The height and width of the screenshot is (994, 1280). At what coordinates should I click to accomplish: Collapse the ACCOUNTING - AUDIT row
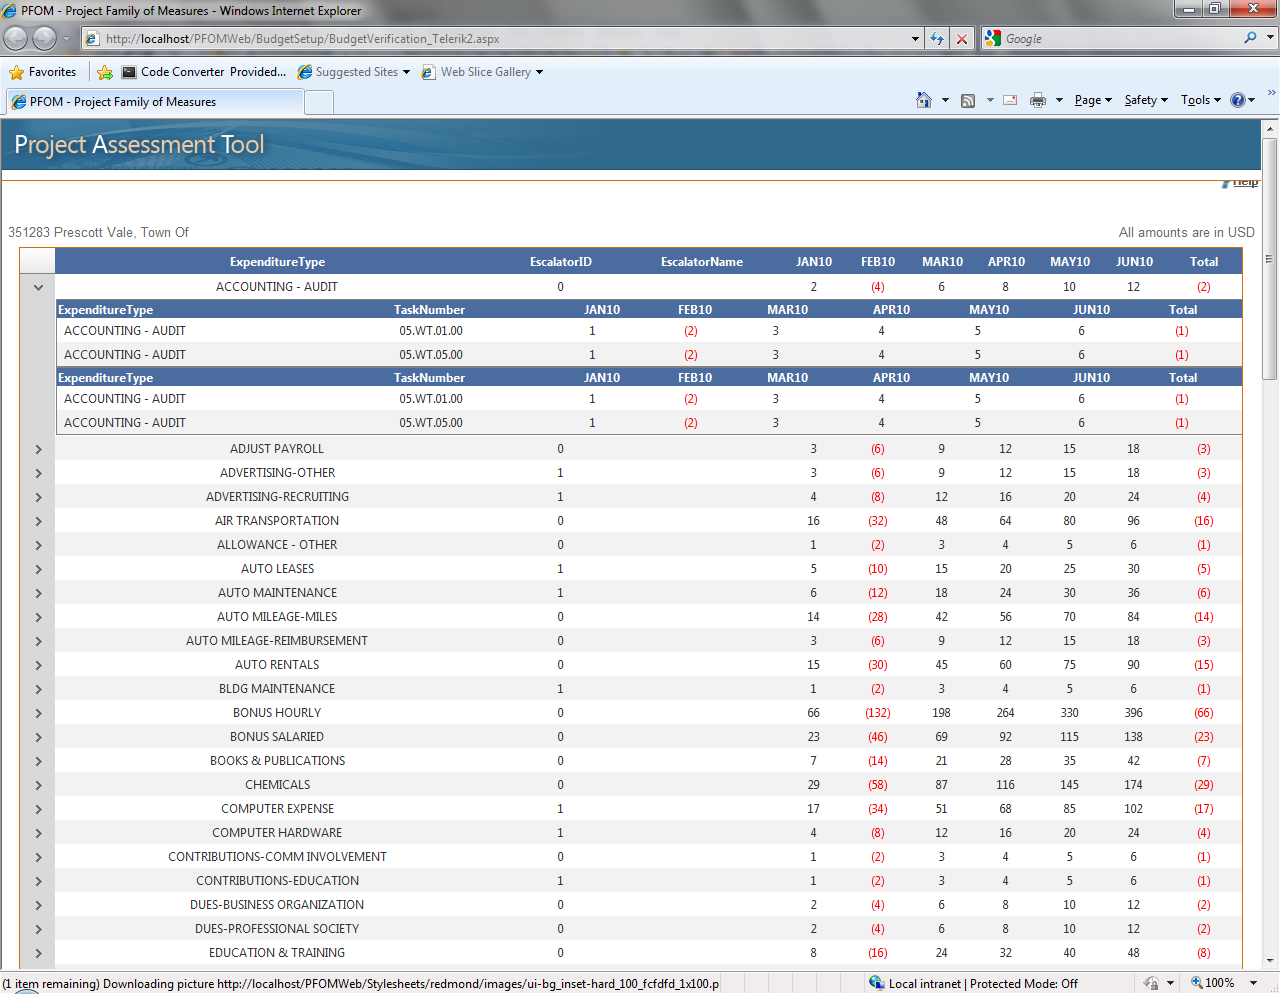pyautogui.click(x=38, y=287)
